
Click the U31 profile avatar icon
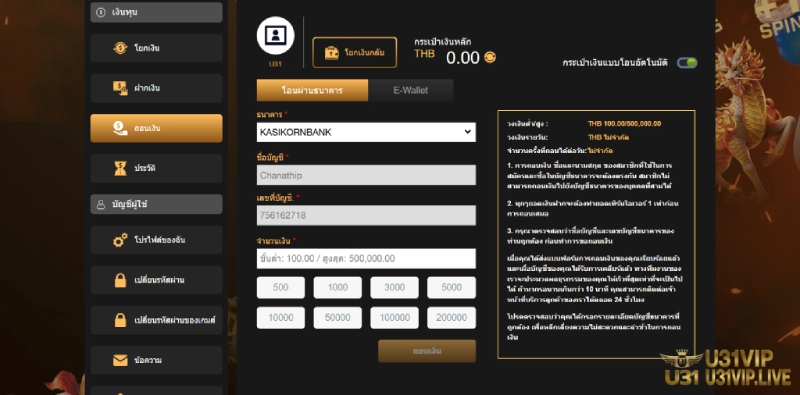(276, 36)
